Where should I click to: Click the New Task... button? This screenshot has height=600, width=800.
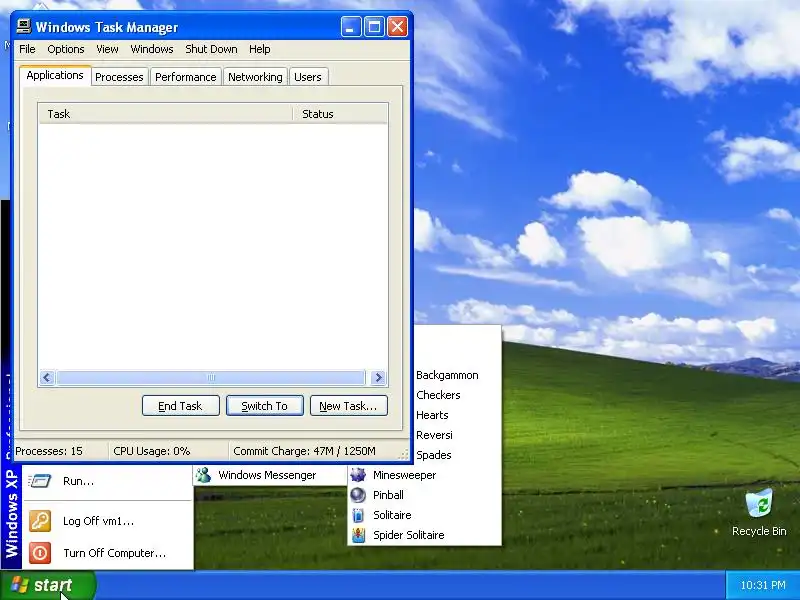(x=348, y=406)
